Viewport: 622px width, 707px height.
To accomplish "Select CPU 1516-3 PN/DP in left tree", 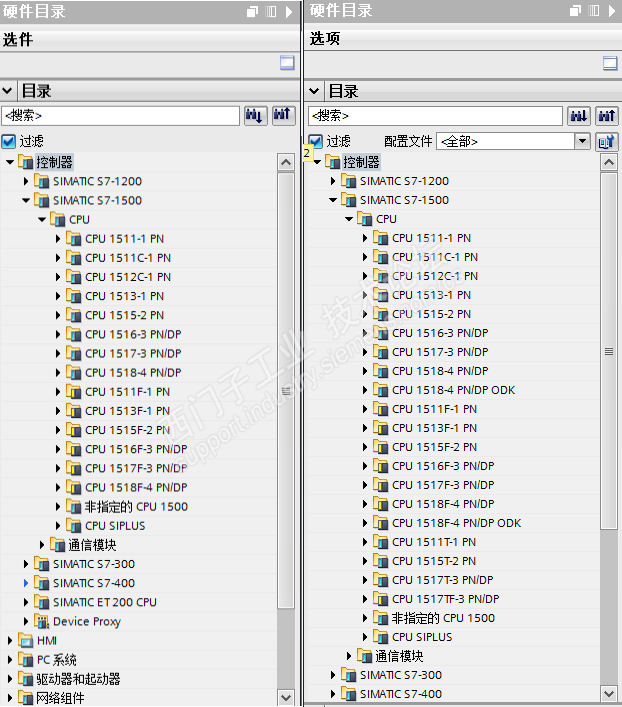I will [133, 334].
